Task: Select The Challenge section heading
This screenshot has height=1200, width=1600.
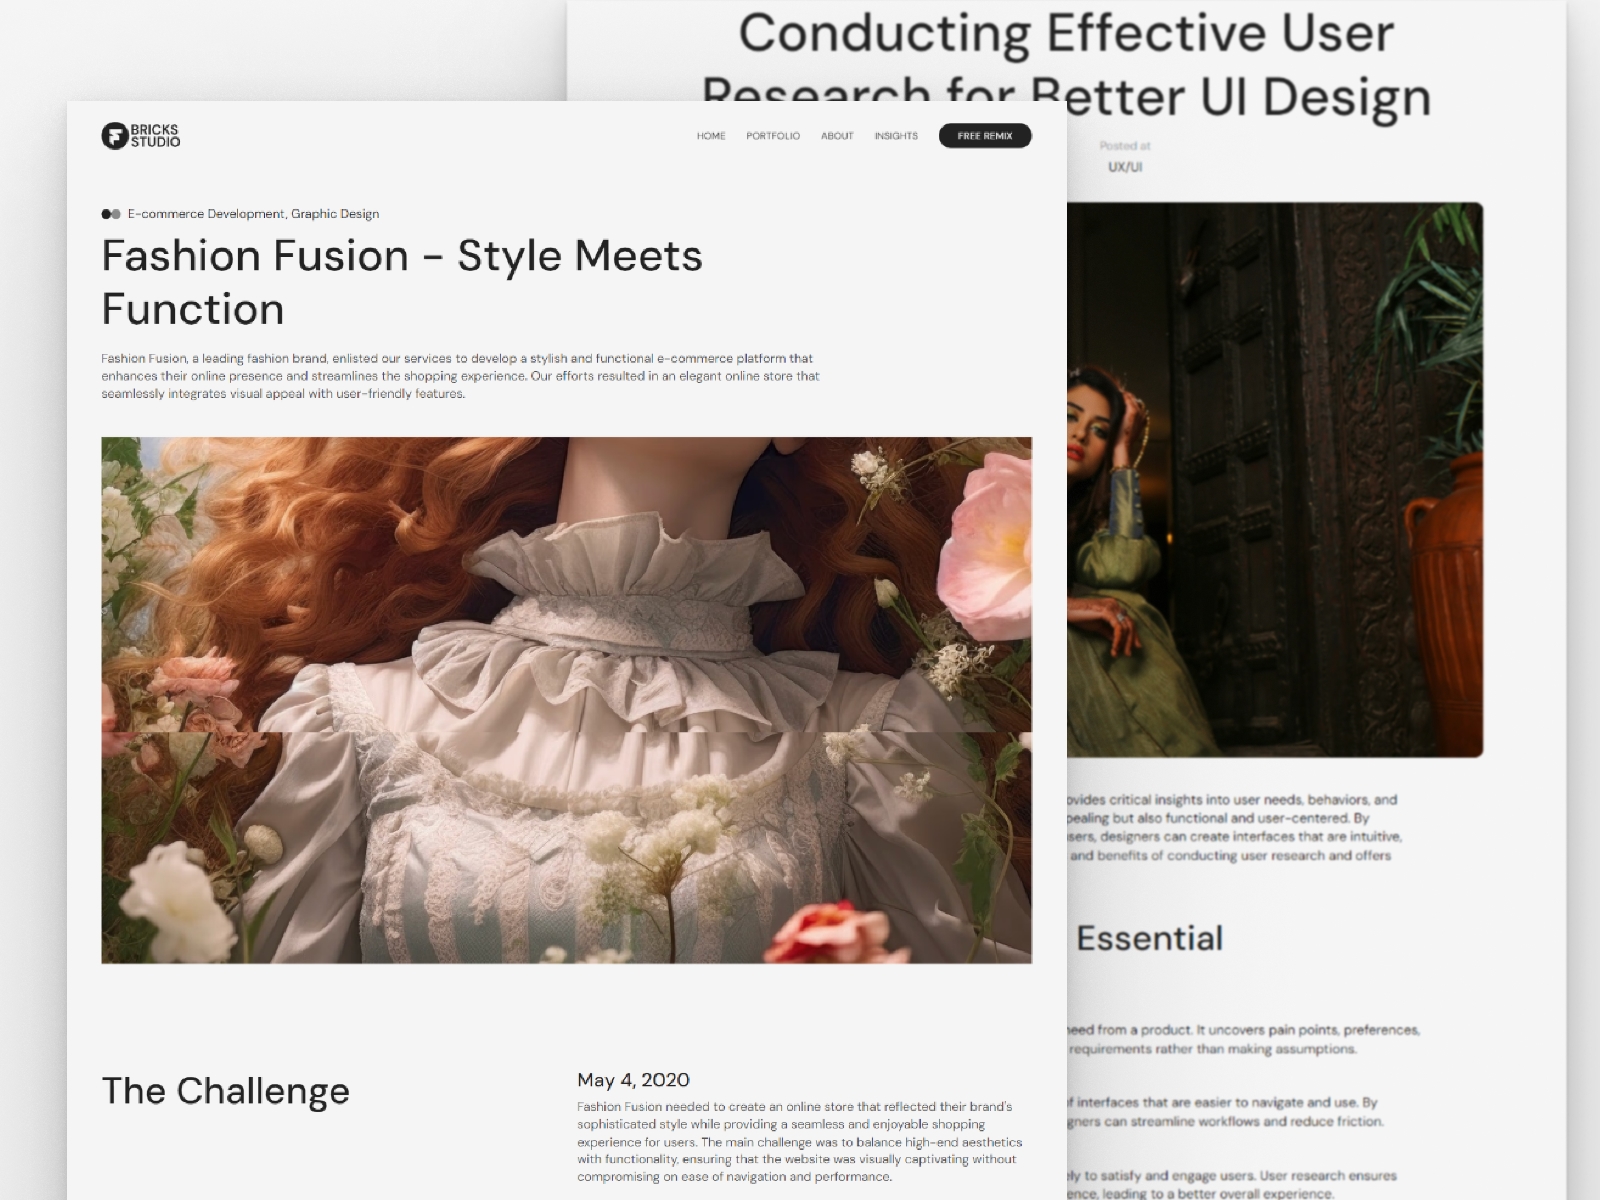Action: [228, 1091]
